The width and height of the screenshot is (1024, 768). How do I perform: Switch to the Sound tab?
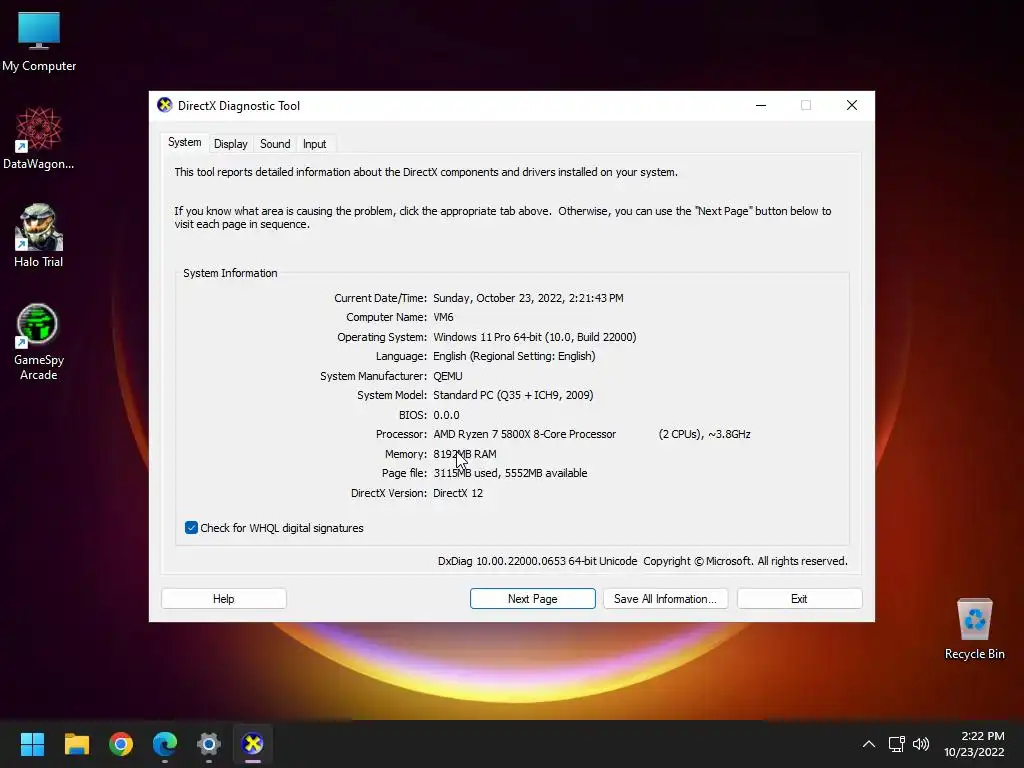point(275,144)
